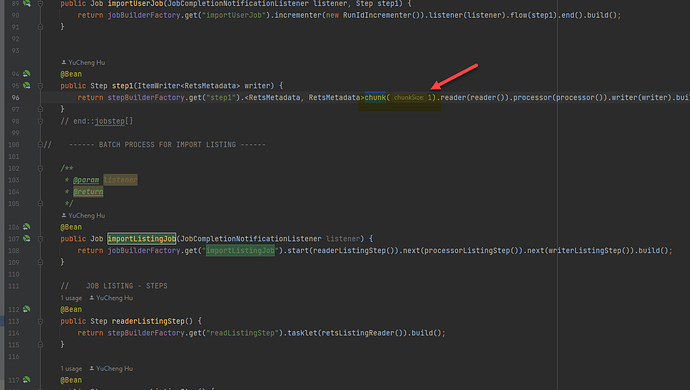Click the '// end::jobstep[]' comment on line 98
This screenshot has width=690, height=390.
coord(96,121)
